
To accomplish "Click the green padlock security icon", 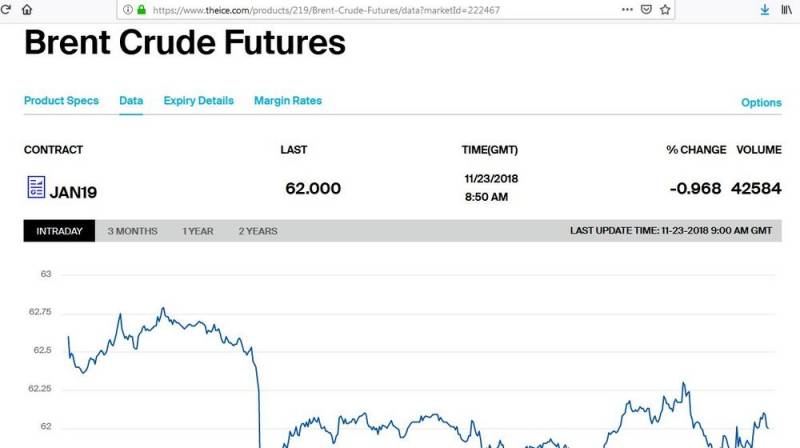I will tap(141, 10).
